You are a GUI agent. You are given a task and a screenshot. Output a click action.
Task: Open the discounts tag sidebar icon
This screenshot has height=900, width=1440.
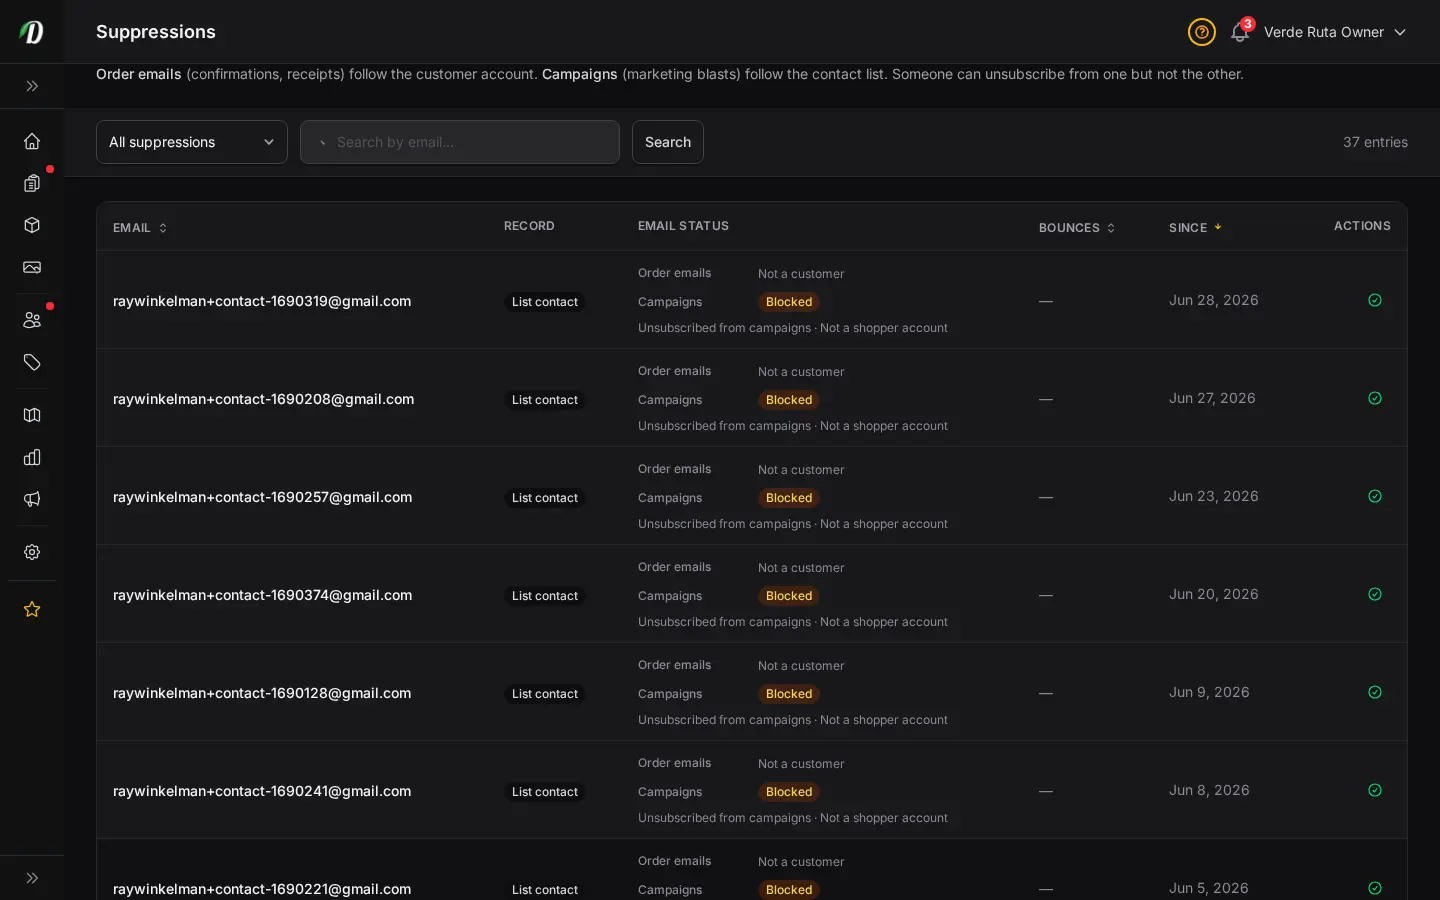pyautogui.click(x=32, y=362)
